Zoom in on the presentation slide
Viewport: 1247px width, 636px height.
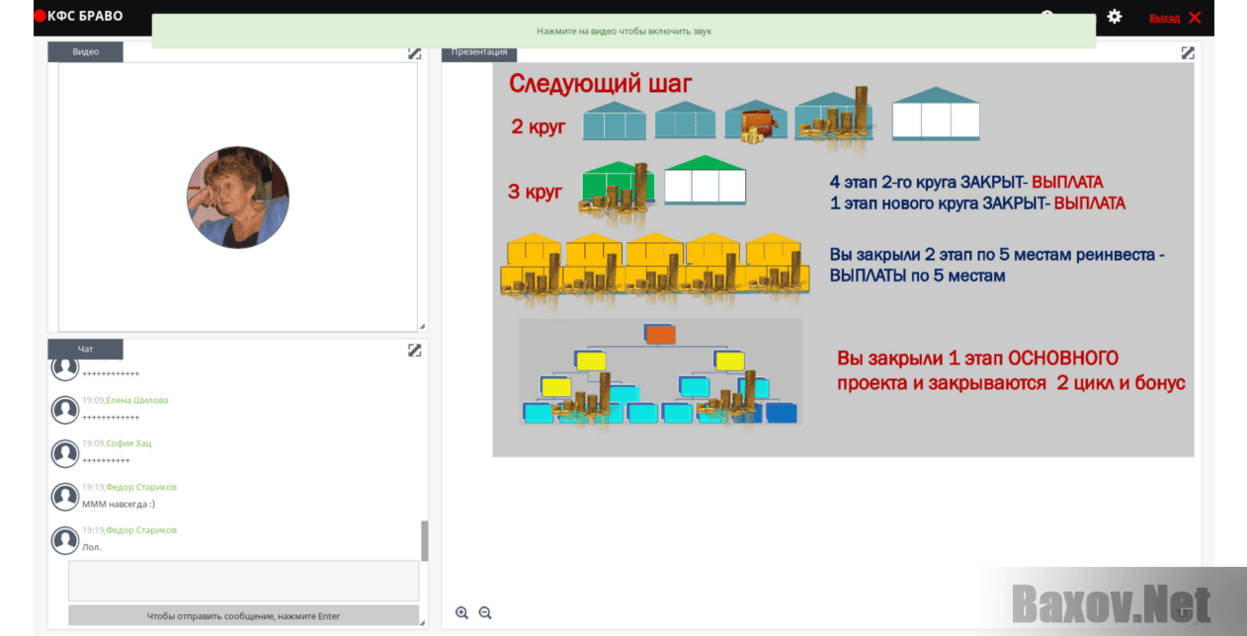(462, 613)
